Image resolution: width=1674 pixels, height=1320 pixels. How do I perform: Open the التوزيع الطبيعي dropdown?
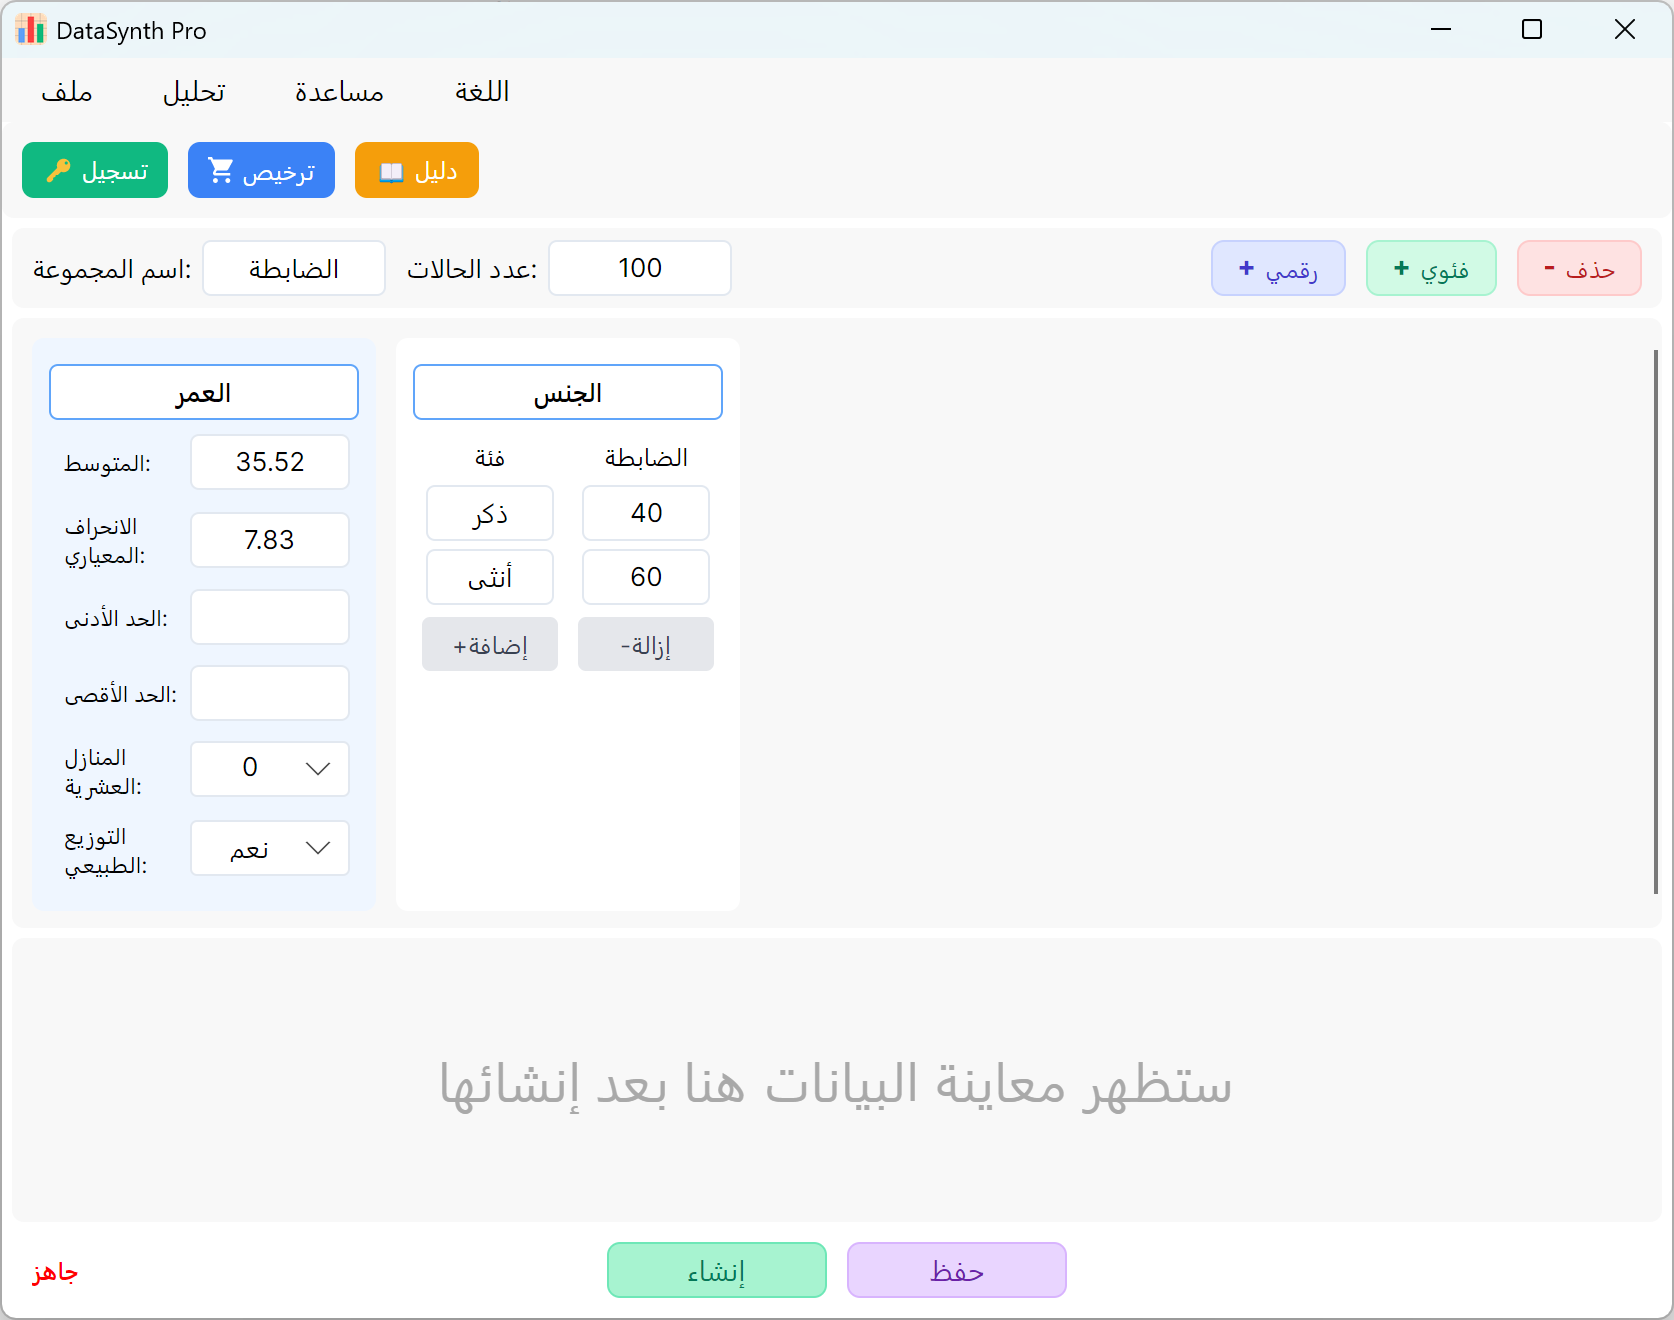click(270, 848)
